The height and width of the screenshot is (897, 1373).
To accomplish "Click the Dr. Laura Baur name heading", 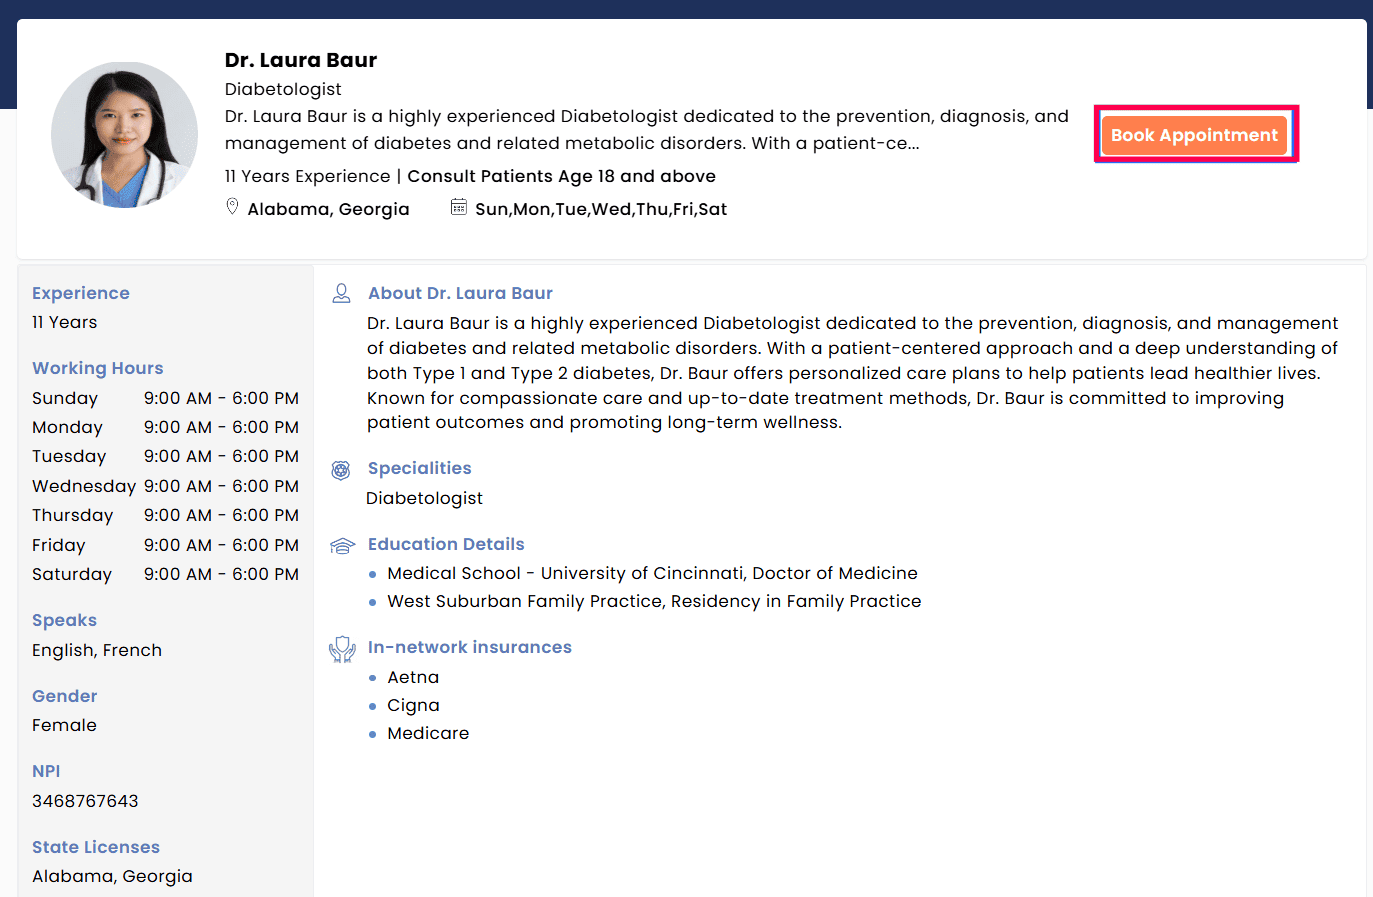I will (x=300, y=60).
